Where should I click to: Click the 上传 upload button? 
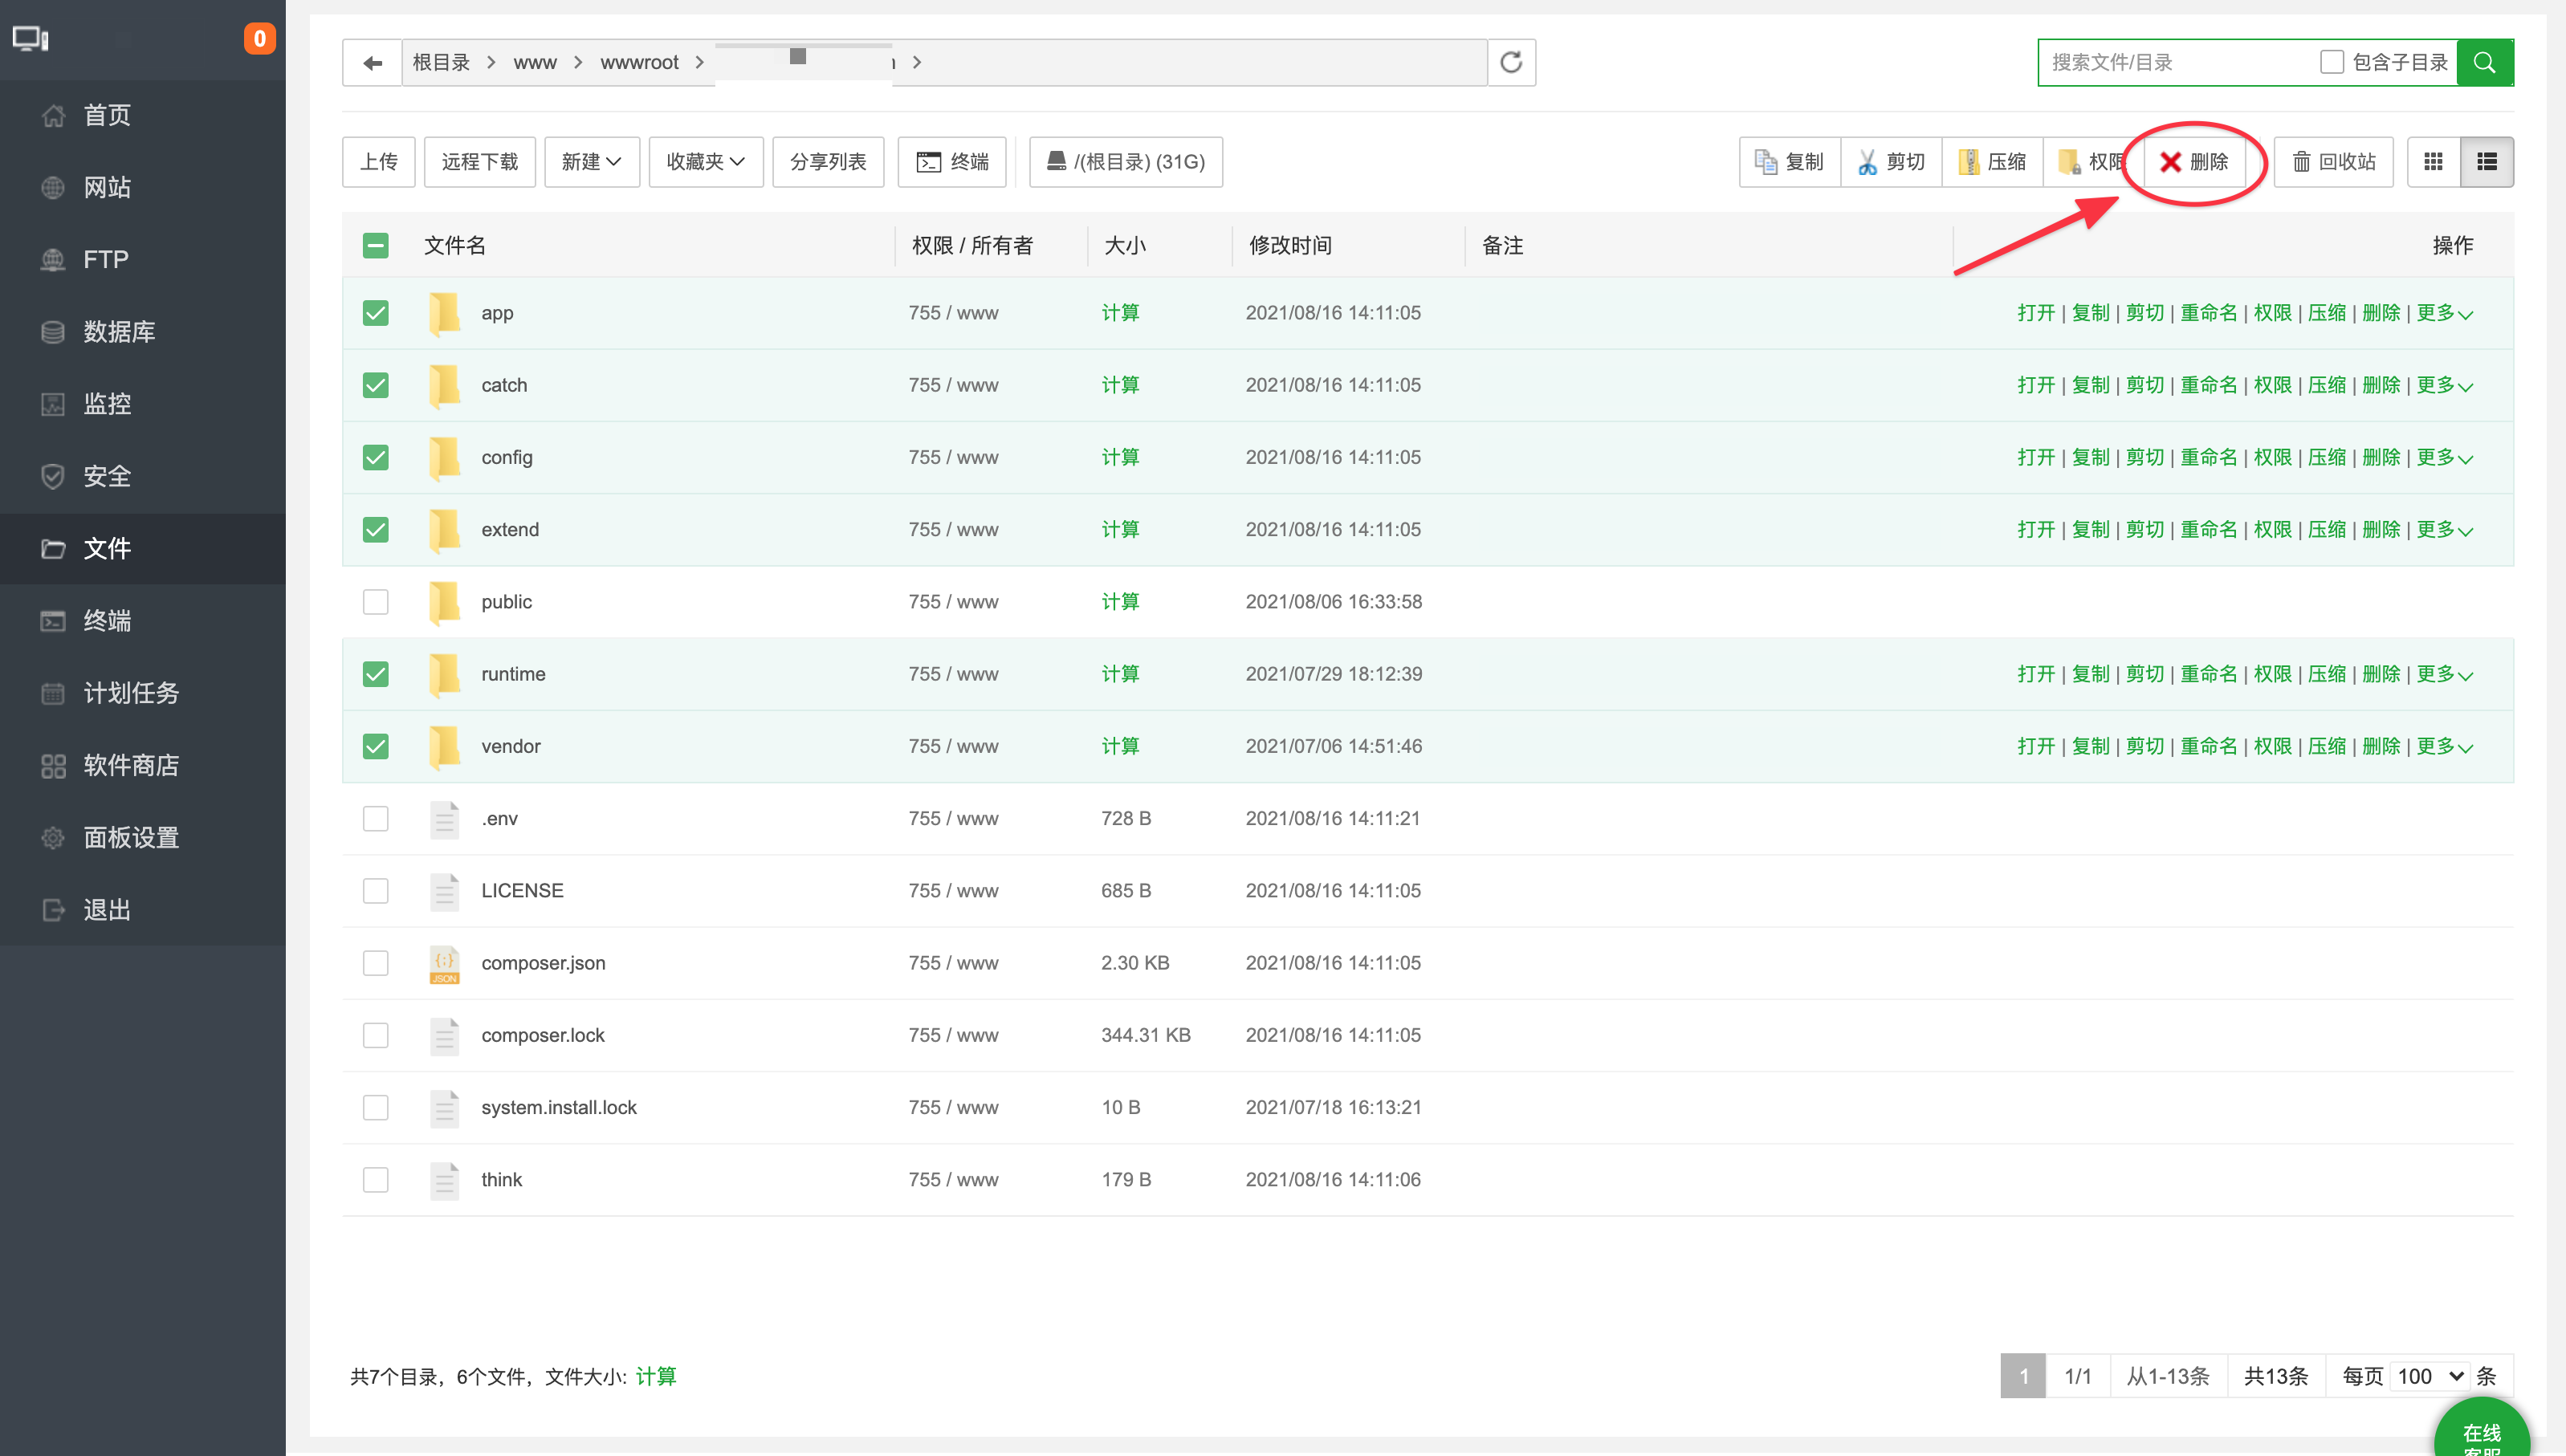click(x=379, y=161)
